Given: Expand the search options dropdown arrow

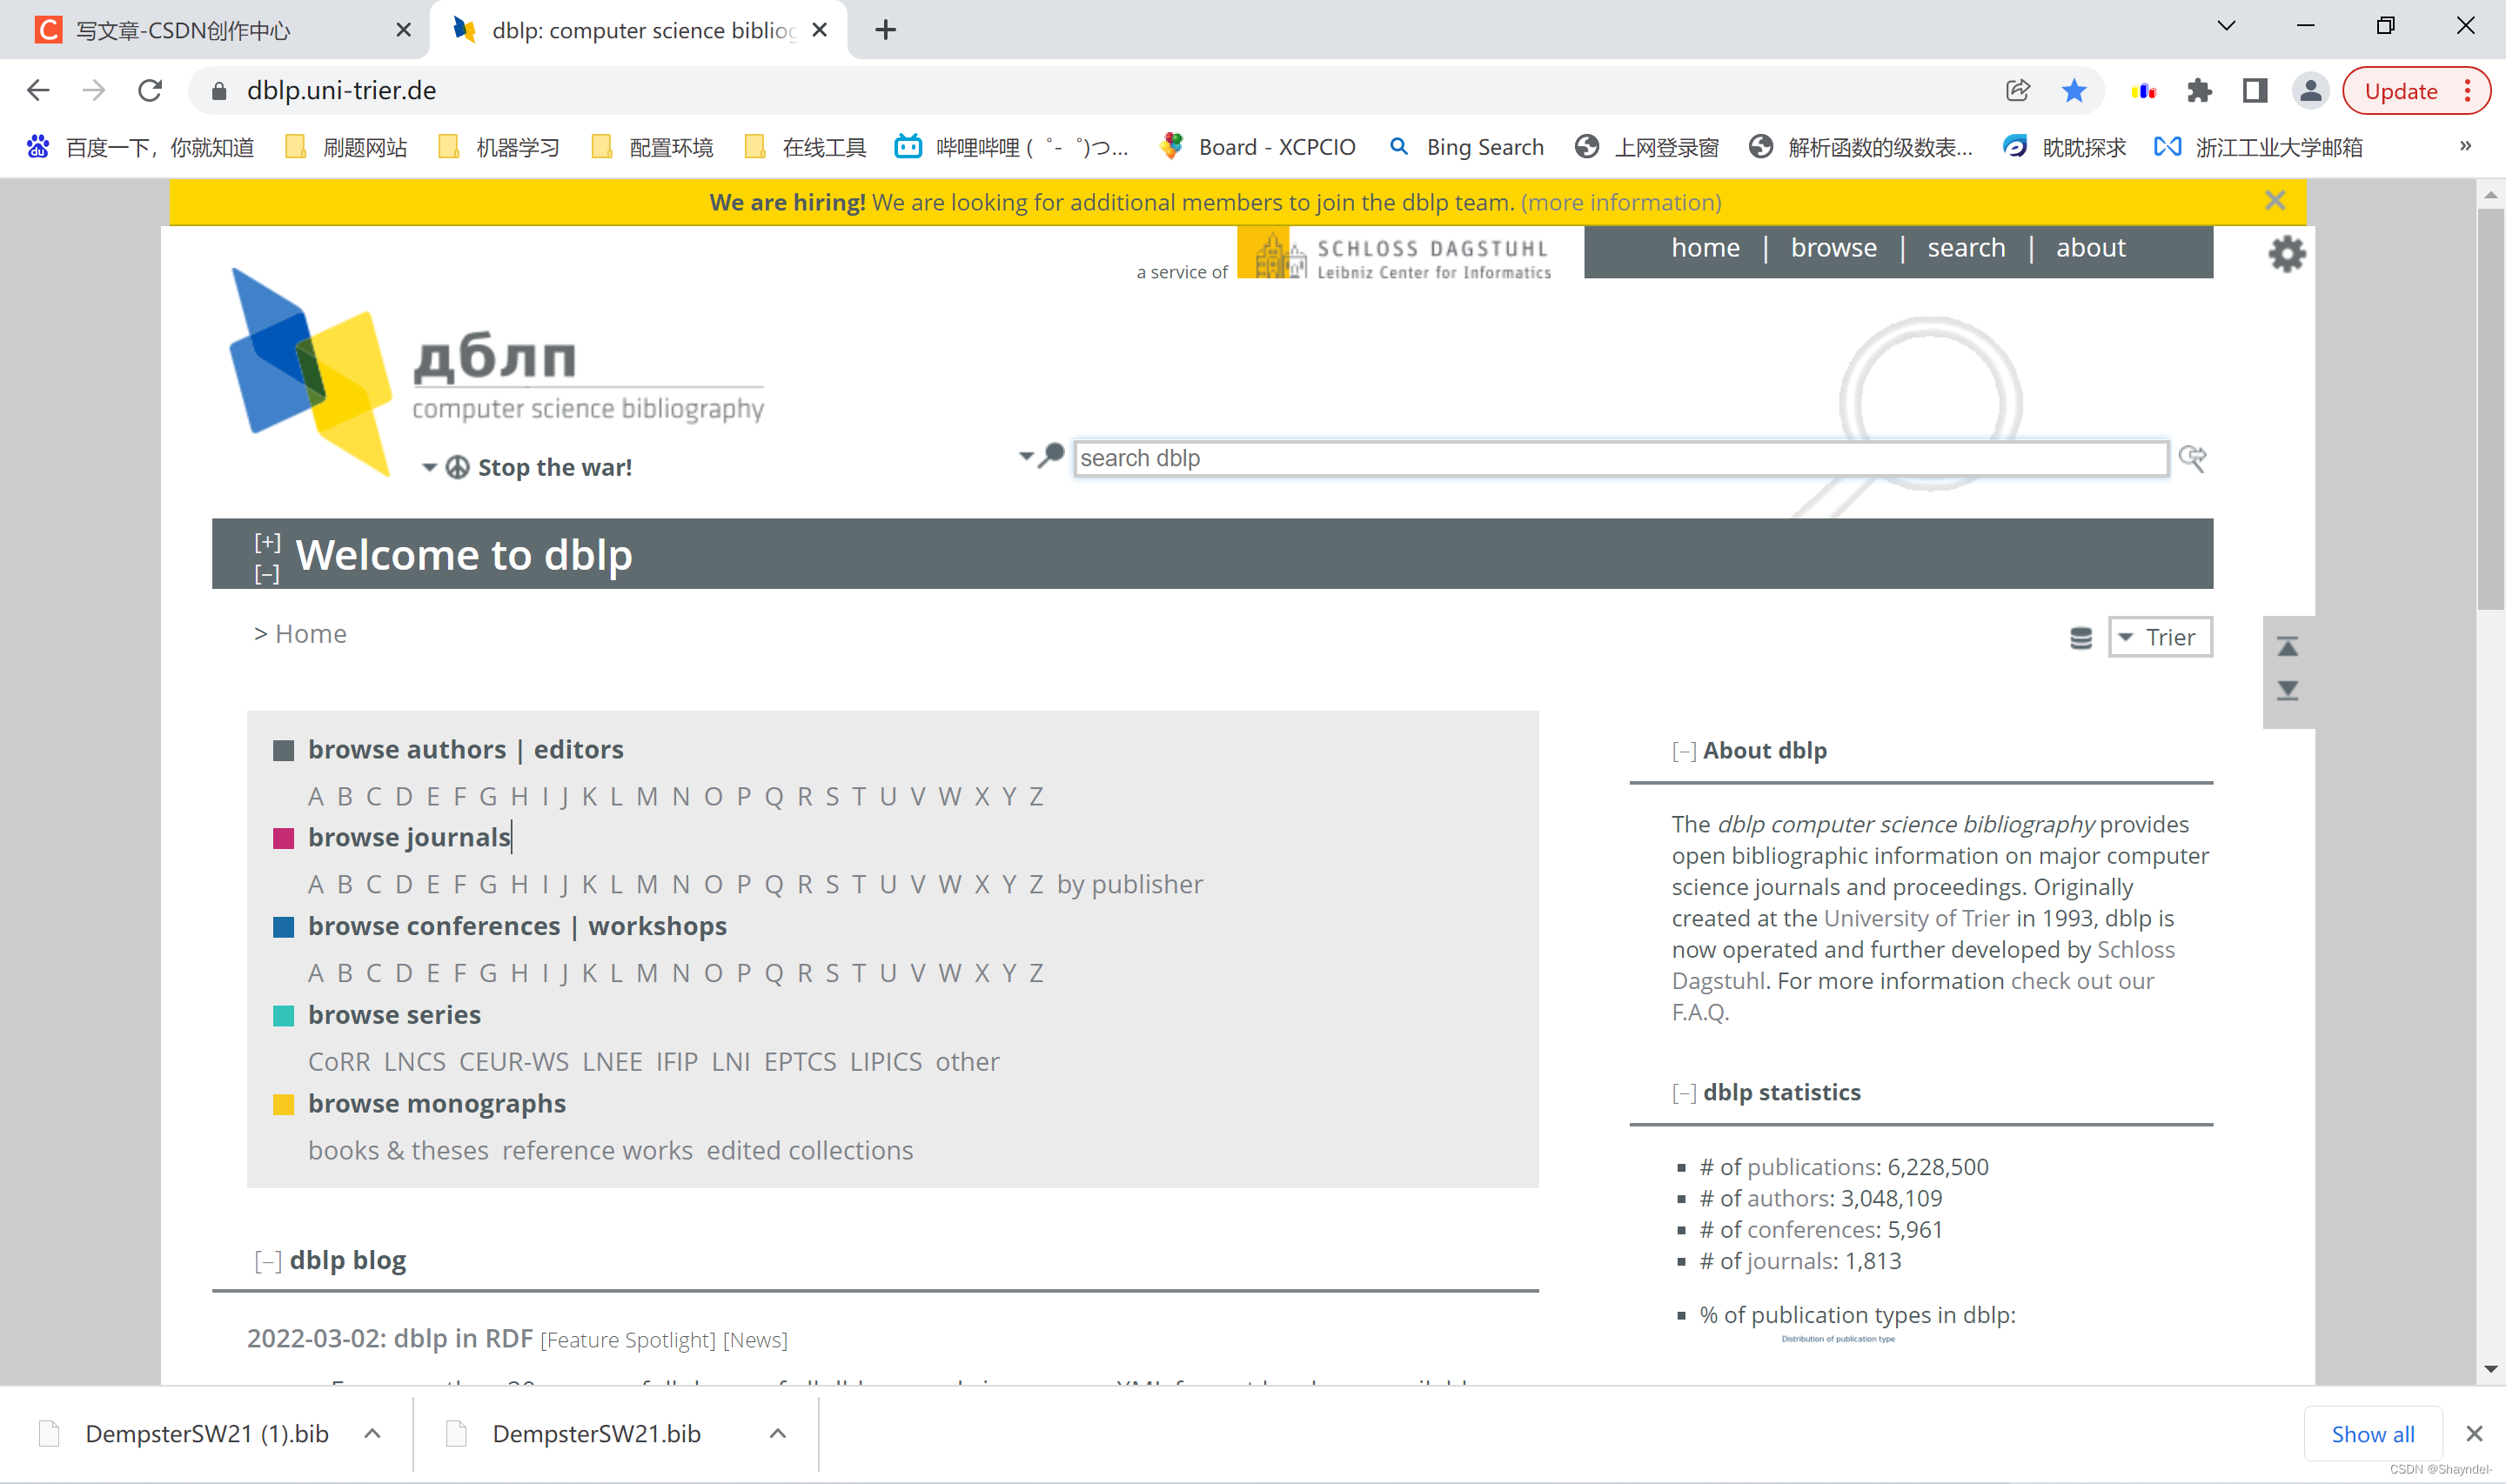Looking at the screenshot, I should [1025, 456].
